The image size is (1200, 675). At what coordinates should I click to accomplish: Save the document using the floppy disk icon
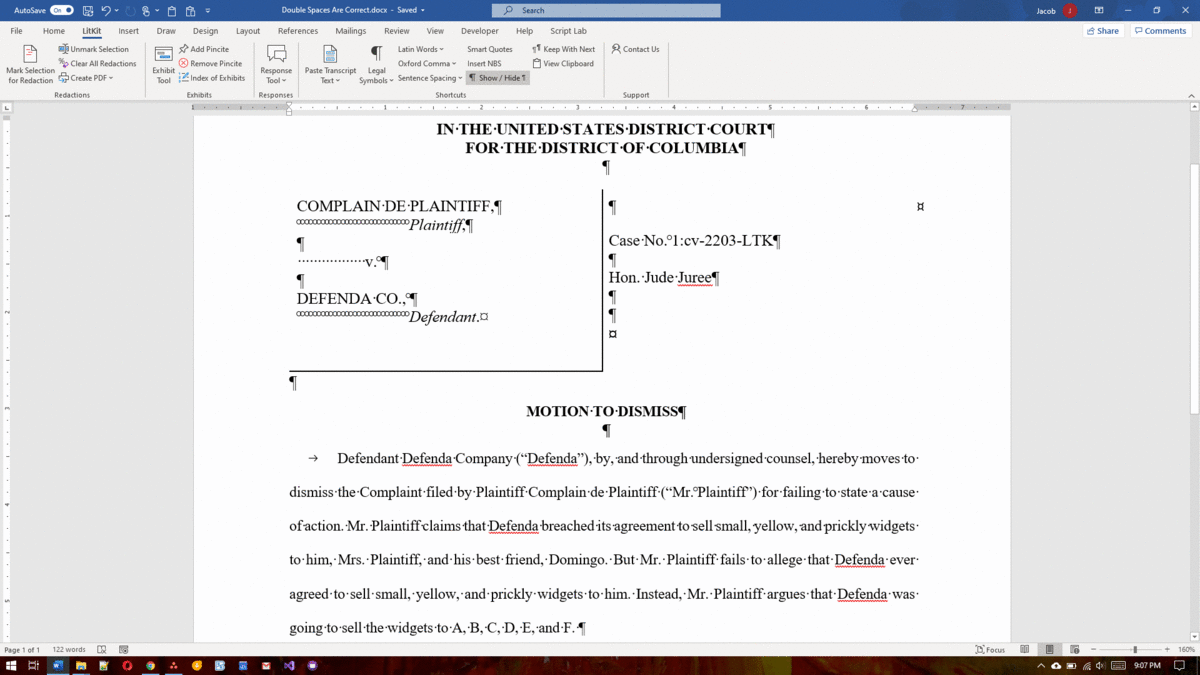(x=88, y=10)
